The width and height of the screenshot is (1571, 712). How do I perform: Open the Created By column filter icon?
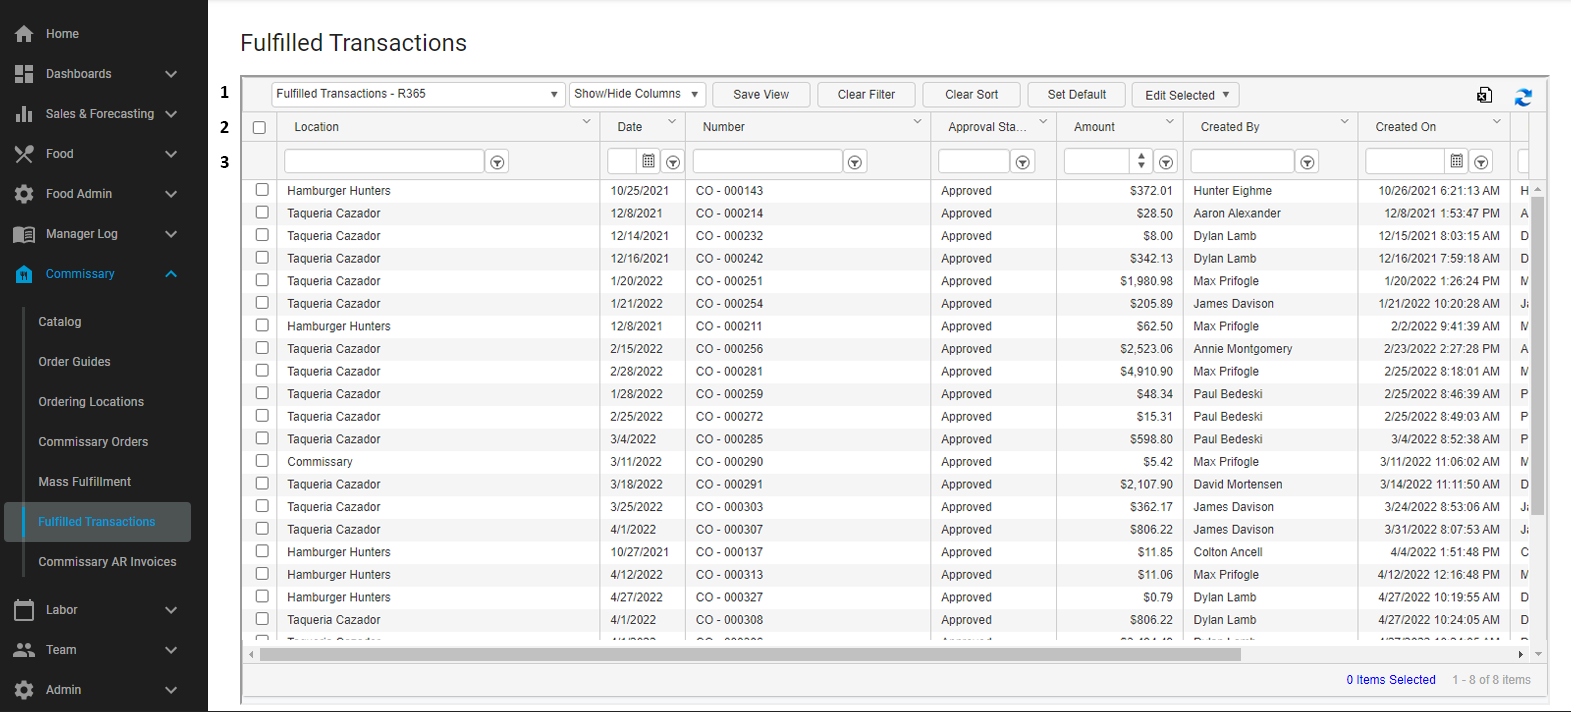(x=1307, y=162)
